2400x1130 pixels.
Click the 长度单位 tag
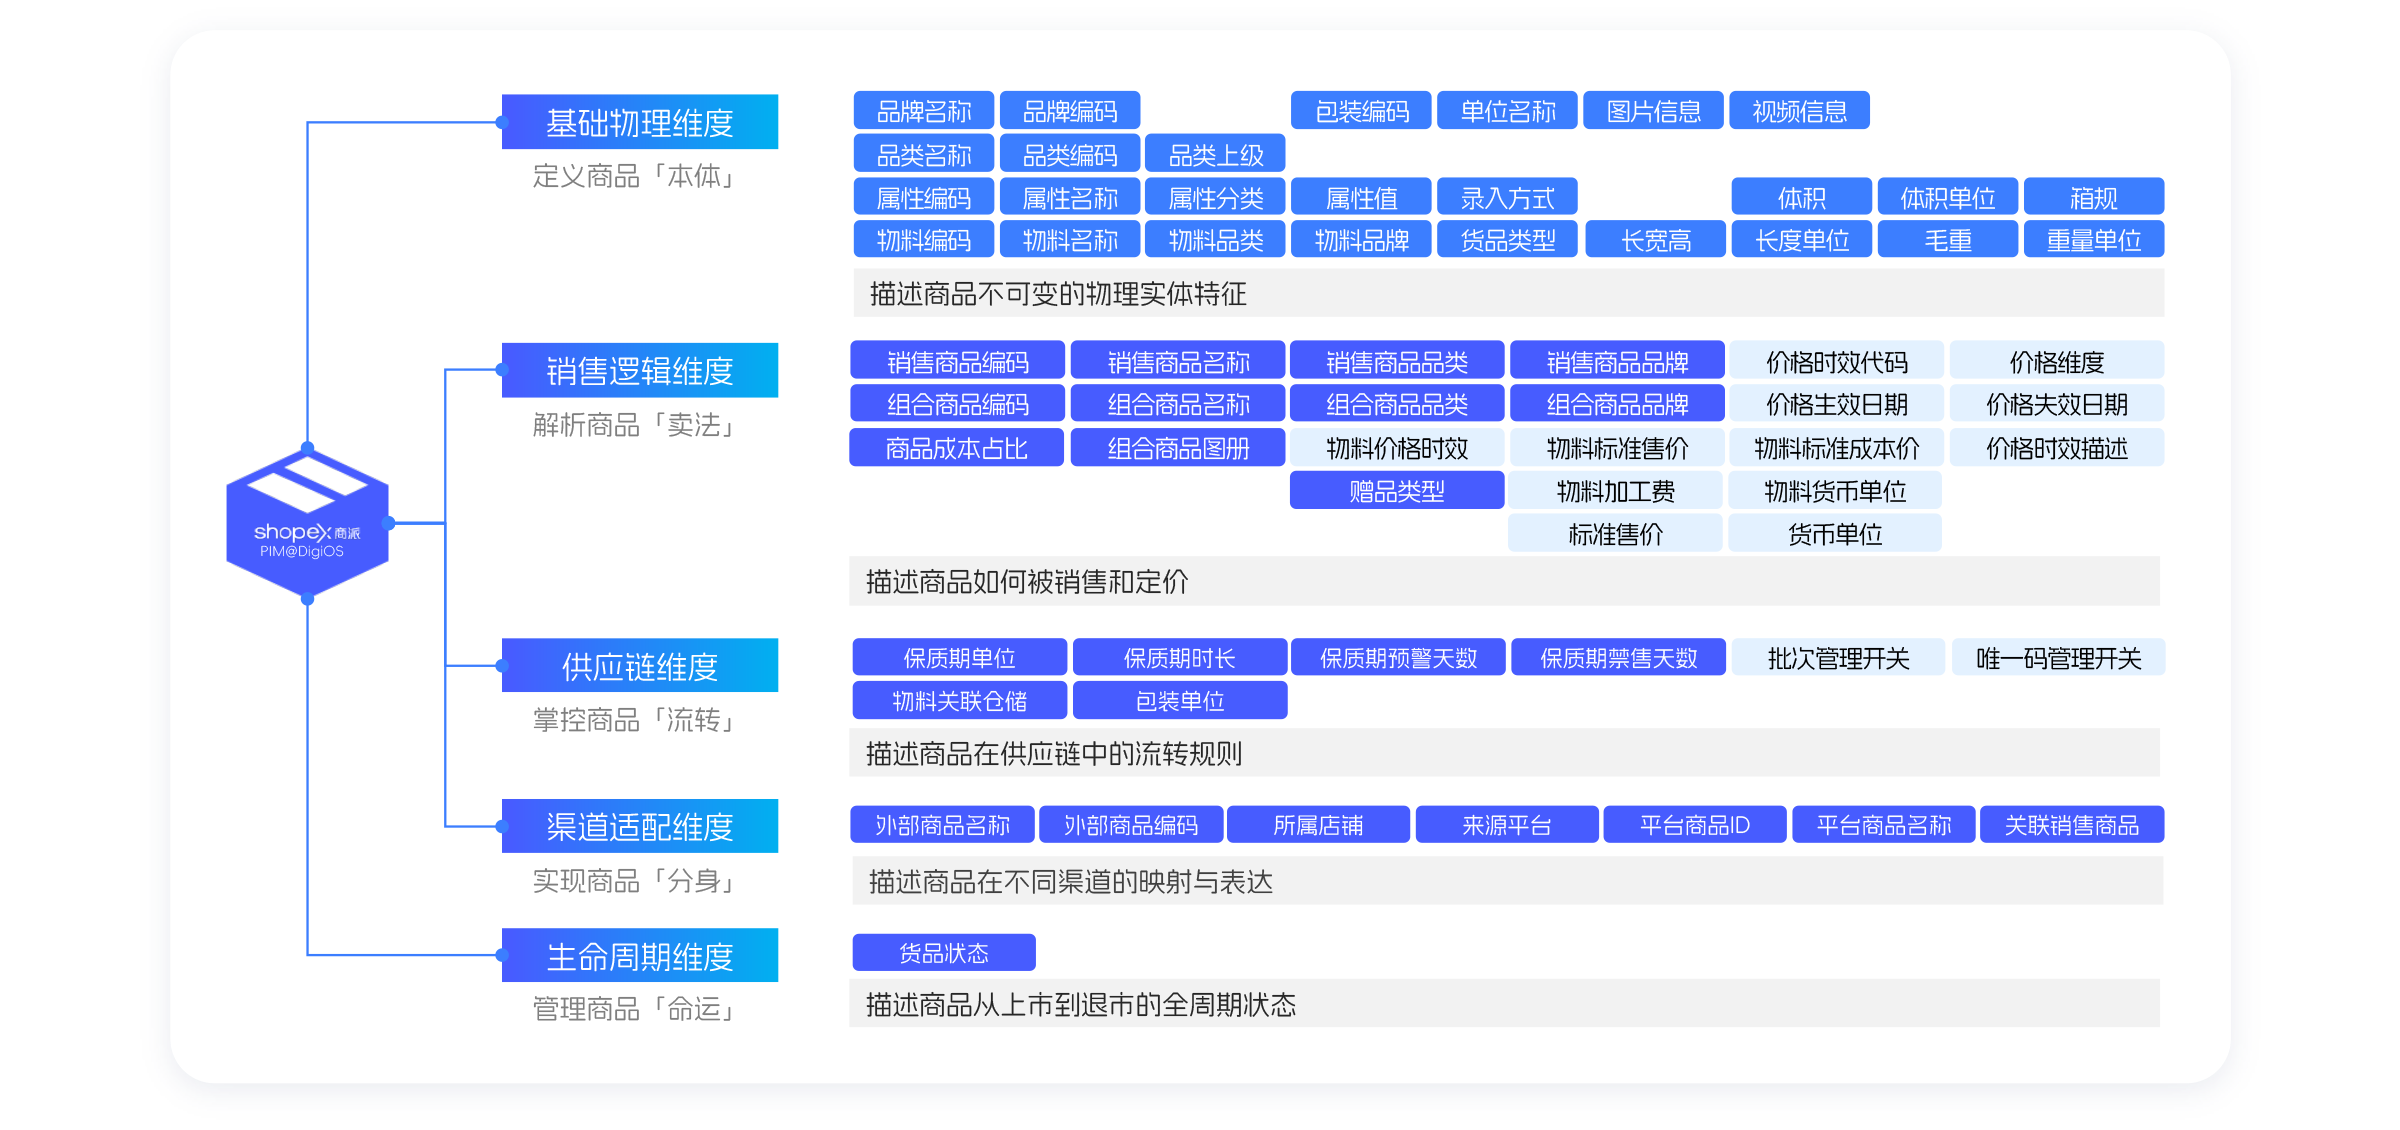(1802, 239)
